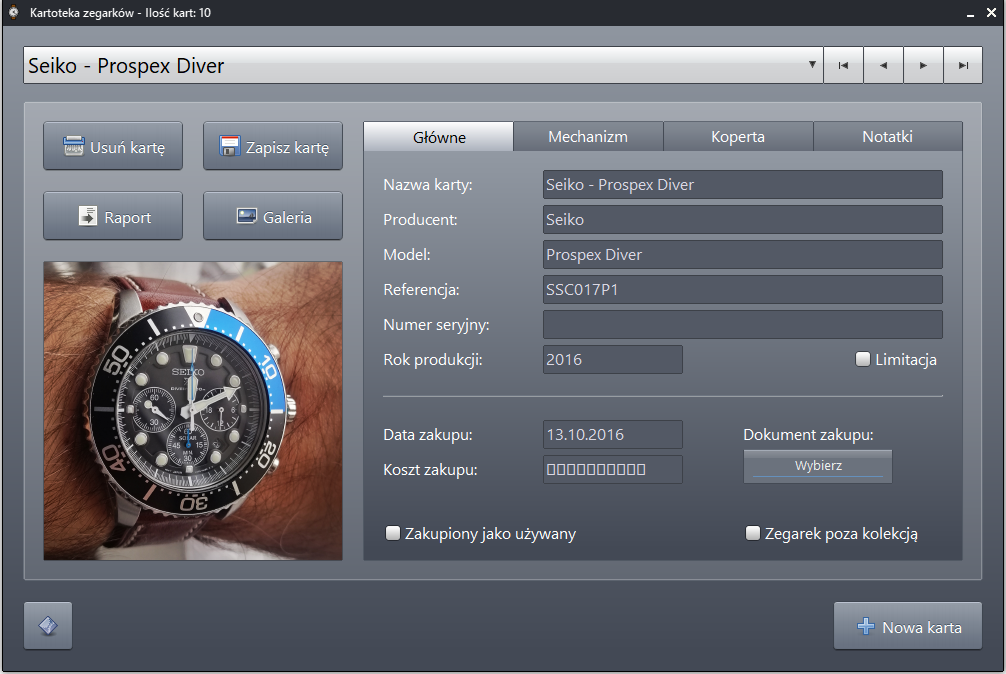
Task: Click the Referencja field showing SSC017P1
Action: click(x=742, y=289)
